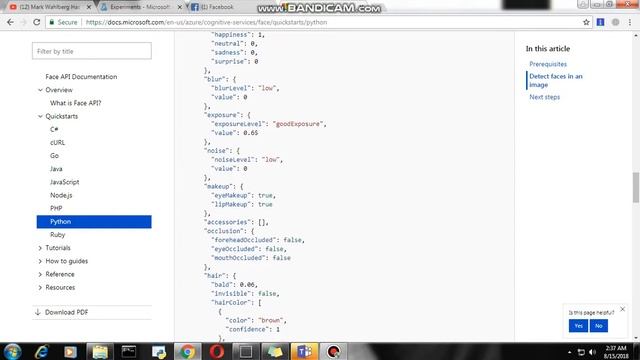Open Bandicam recorder from taskbar

coord(333,351)
